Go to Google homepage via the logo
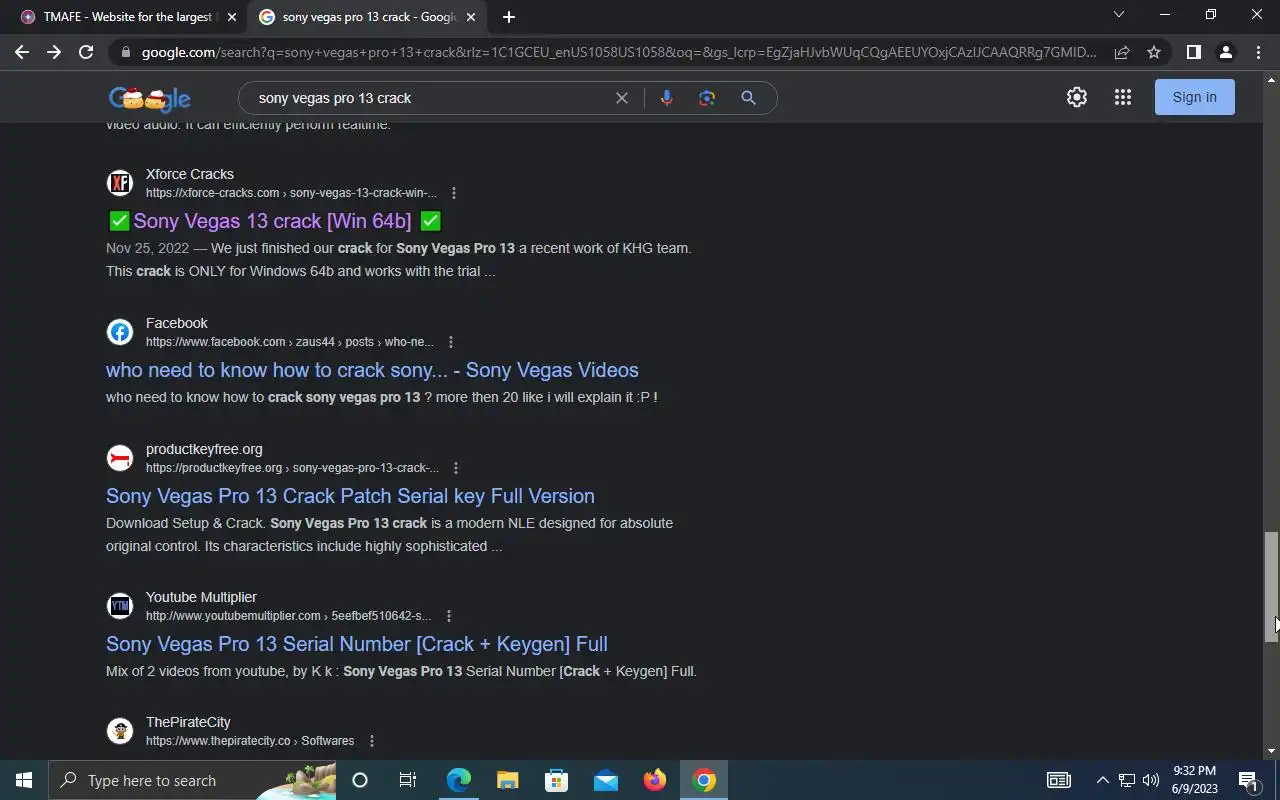This screenshot has width=1280, height=800. point(150,98)
